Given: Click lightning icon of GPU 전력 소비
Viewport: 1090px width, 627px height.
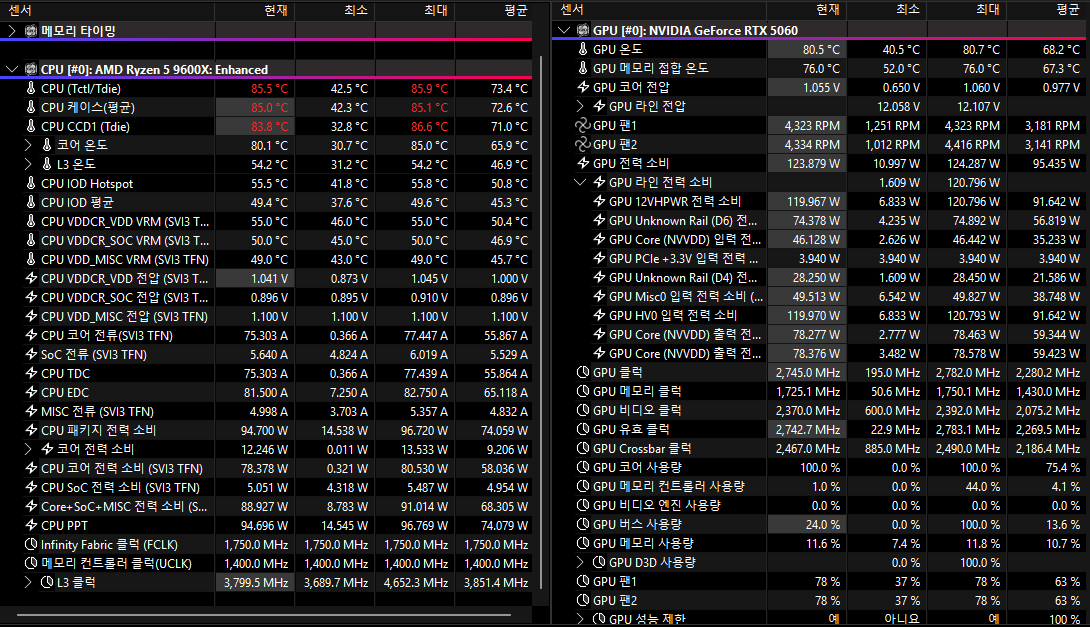Looking at the screenshot, I should coord(583,163).
